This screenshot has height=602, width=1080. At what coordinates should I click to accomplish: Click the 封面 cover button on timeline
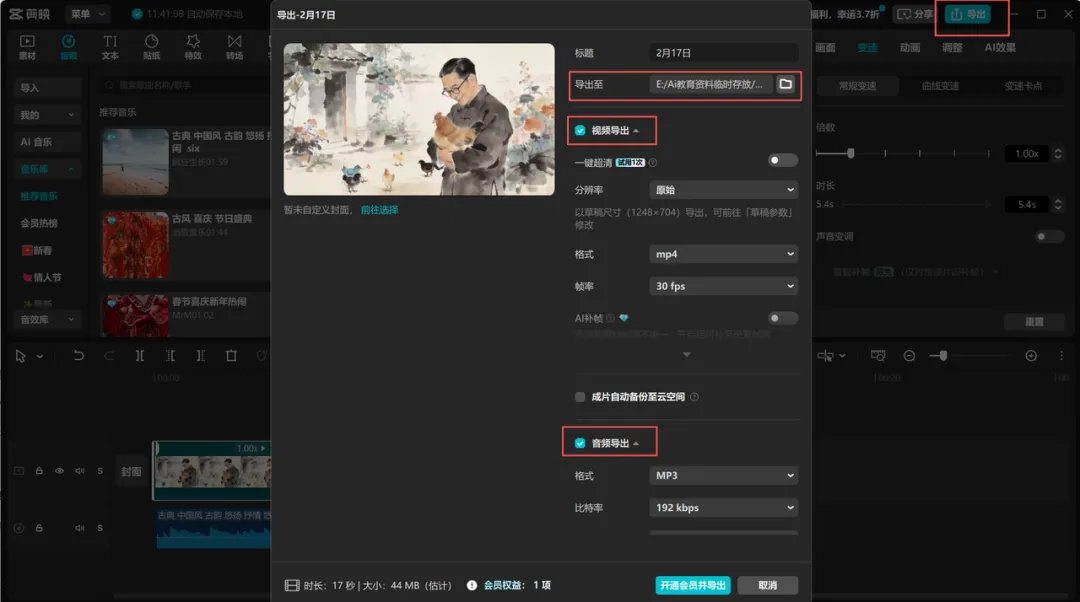point(131,471)
